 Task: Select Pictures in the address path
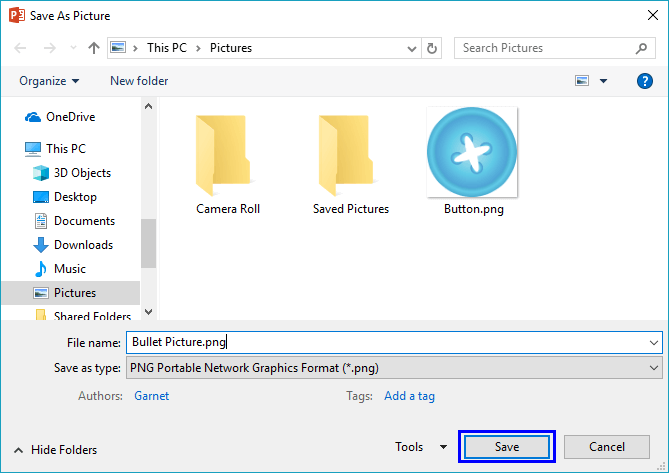tap(231, 48)
